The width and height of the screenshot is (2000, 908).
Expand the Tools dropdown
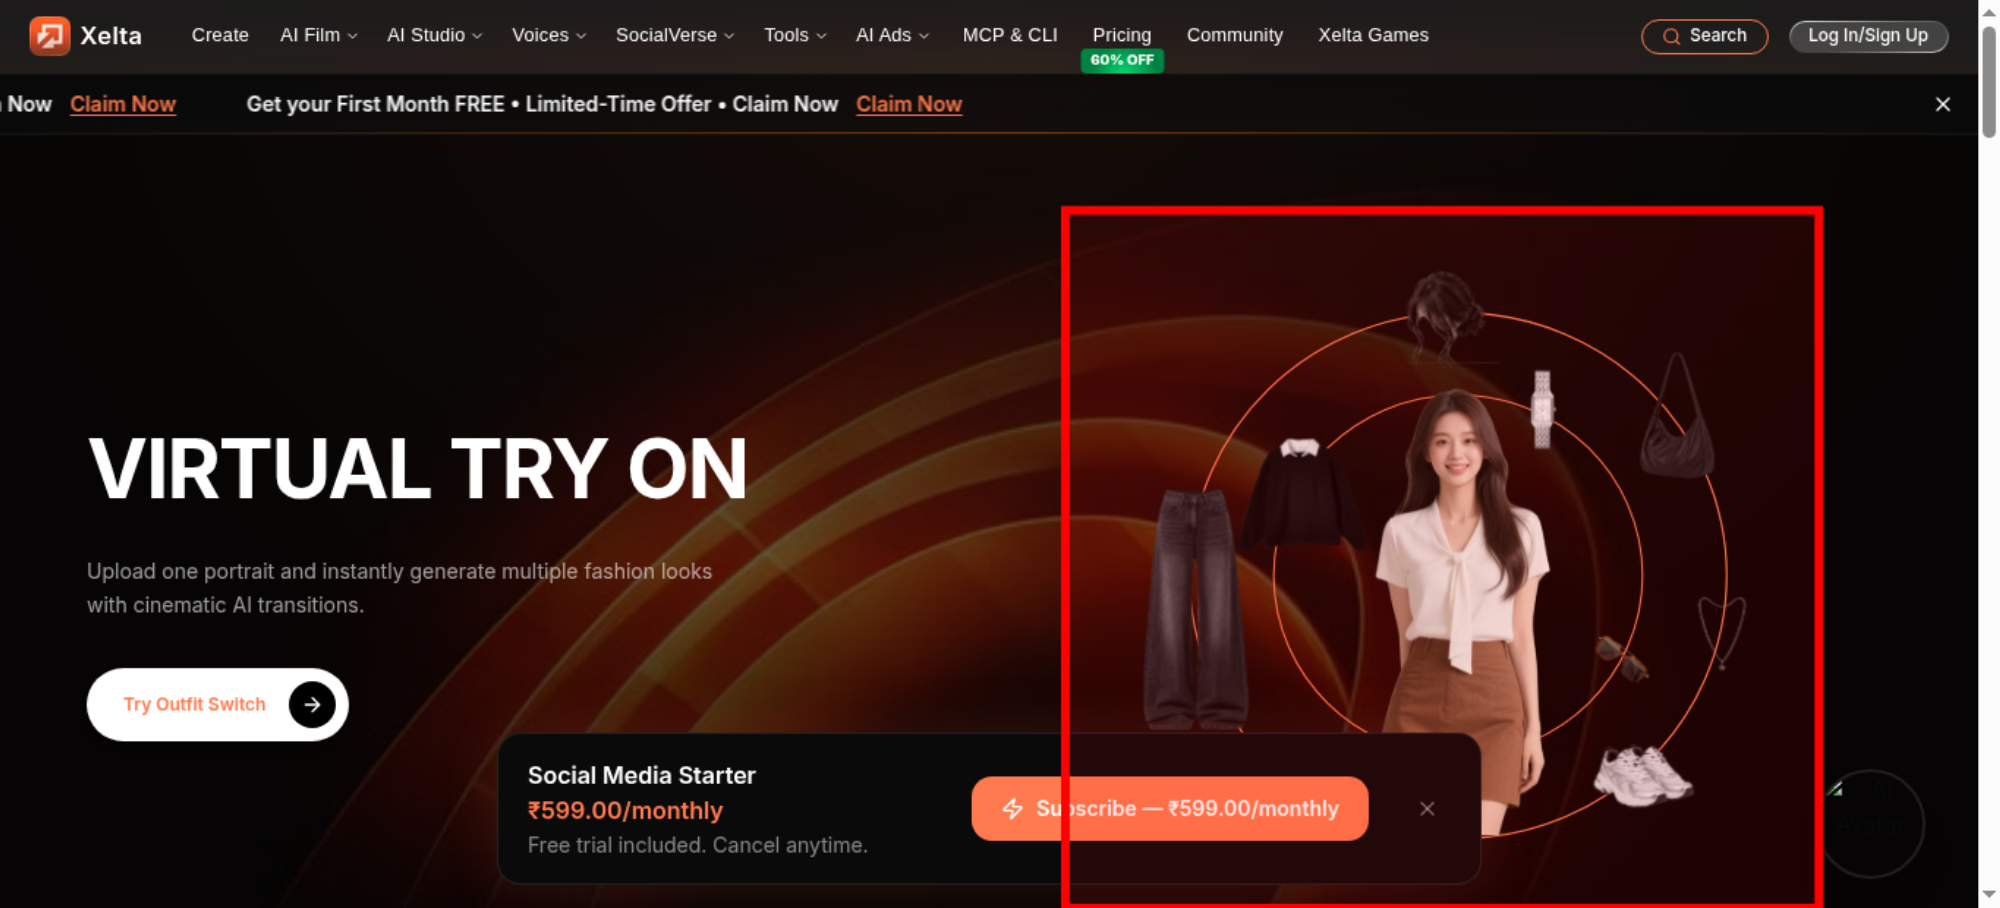(x=795, y=35)
